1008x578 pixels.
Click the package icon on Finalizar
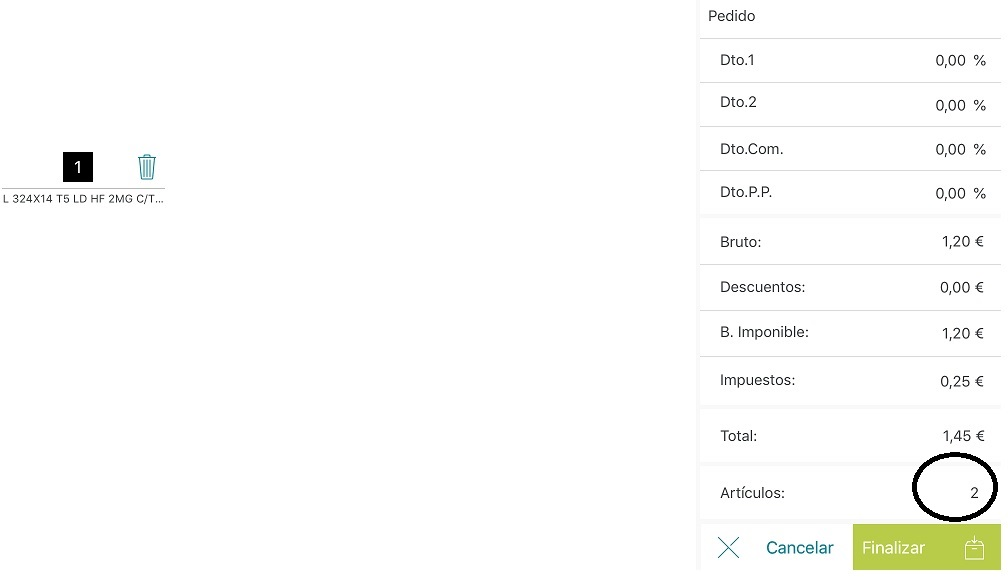(974, 548)
